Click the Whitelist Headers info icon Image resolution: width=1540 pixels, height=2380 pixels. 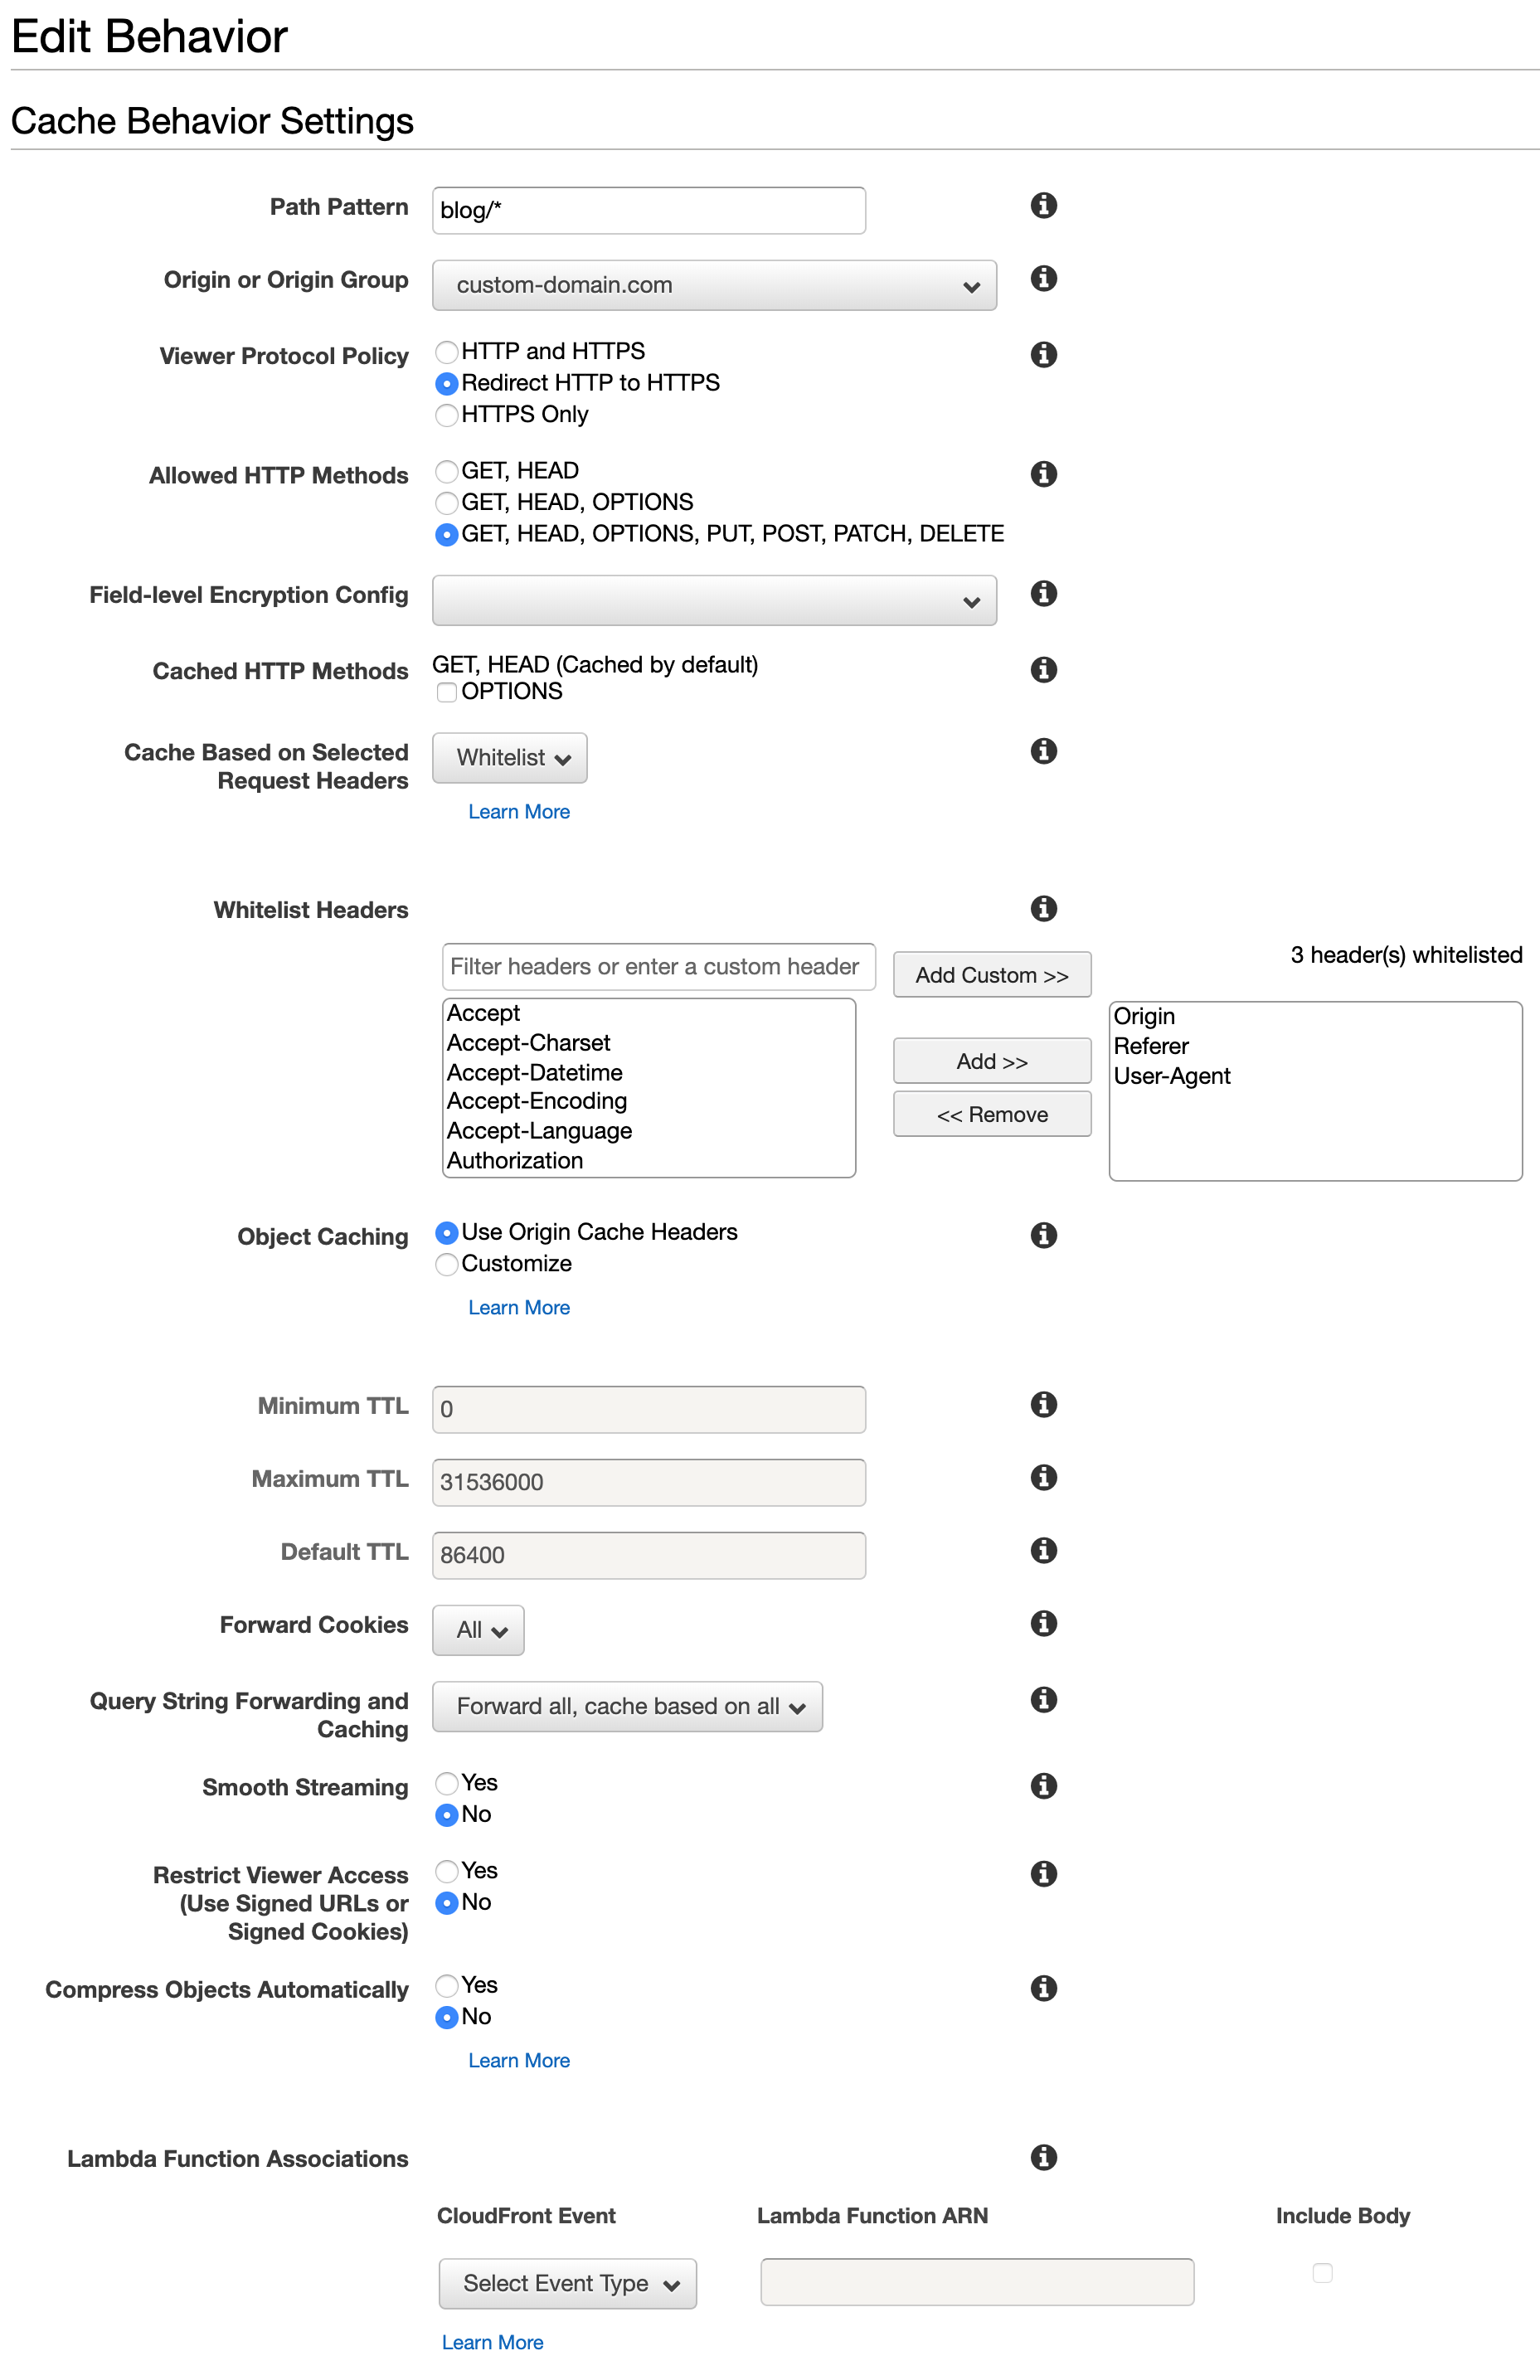pyautogui.click(x=1043, y=908)
